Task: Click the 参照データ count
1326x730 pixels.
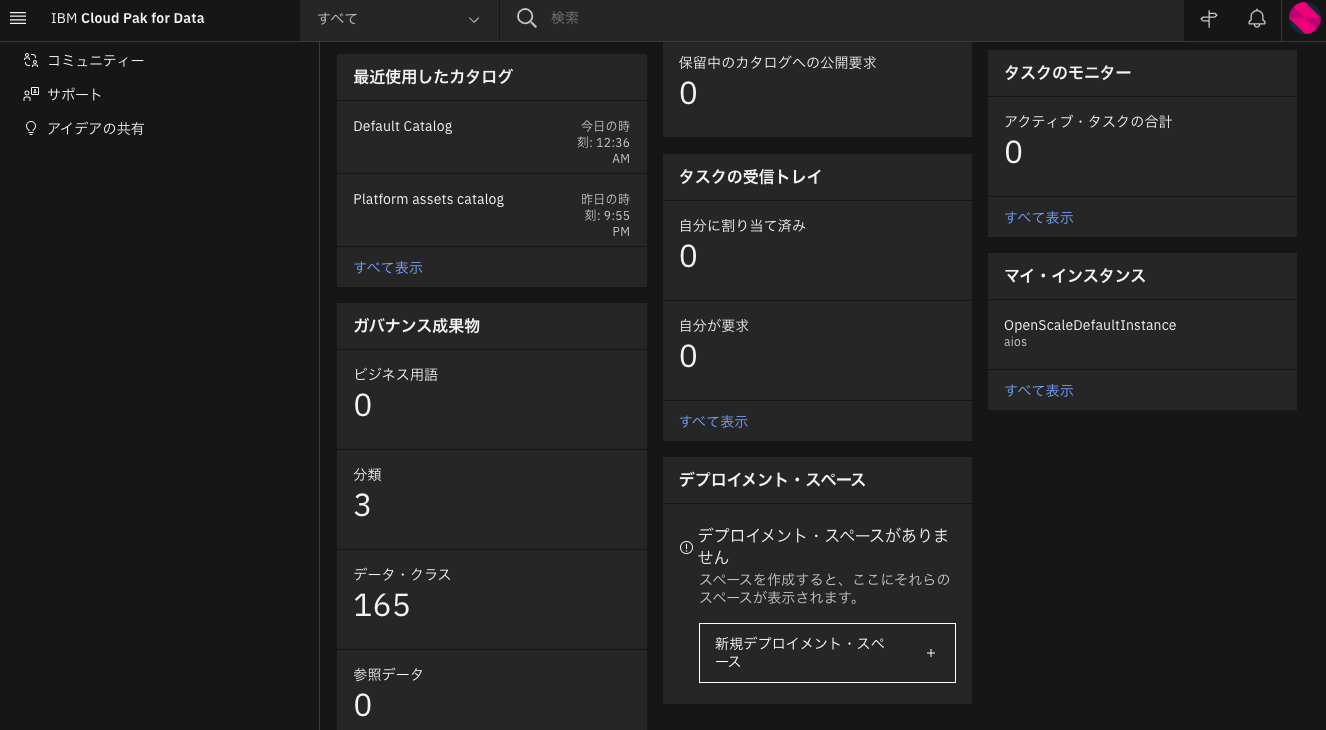Action: pyautogui.click(x=363, y=705)
